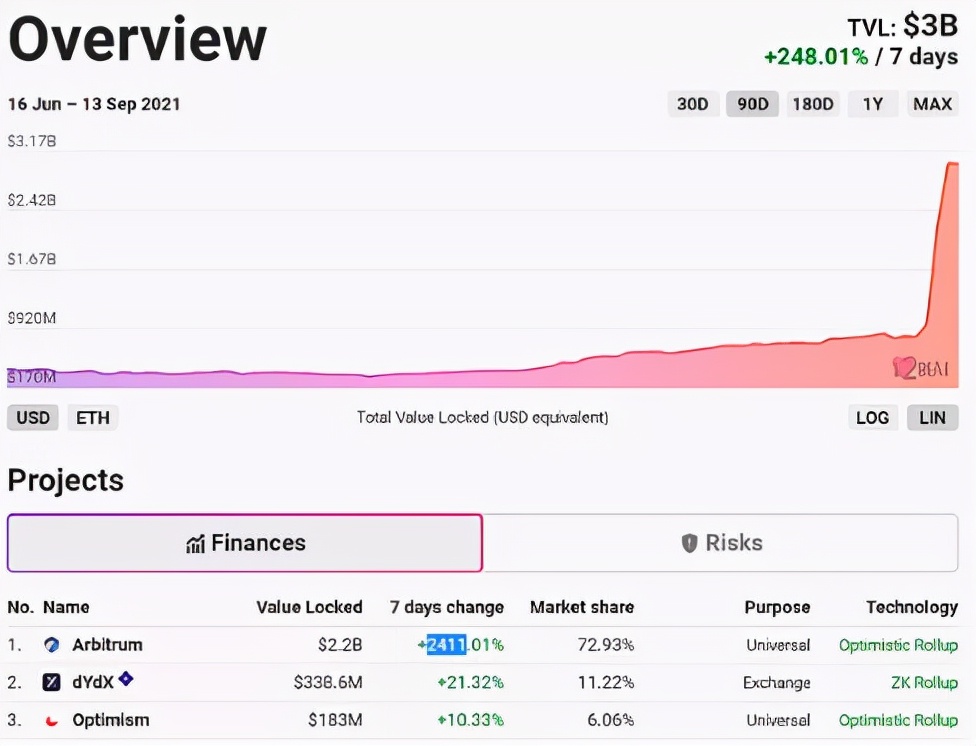Select the 90D time range
The height and width of the screenshot is (746, 976).
[x=753, y=104]
